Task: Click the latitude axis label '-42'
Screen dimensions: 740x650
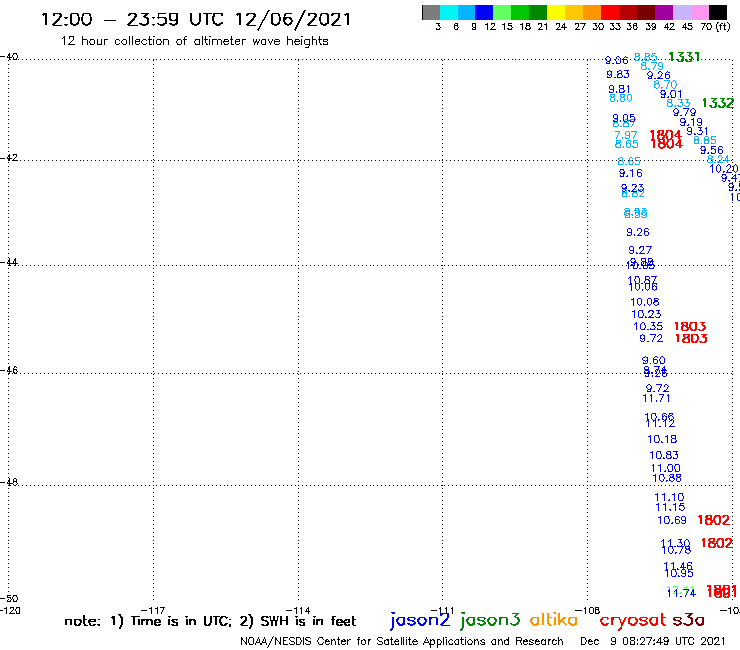Action: [9, 157]
